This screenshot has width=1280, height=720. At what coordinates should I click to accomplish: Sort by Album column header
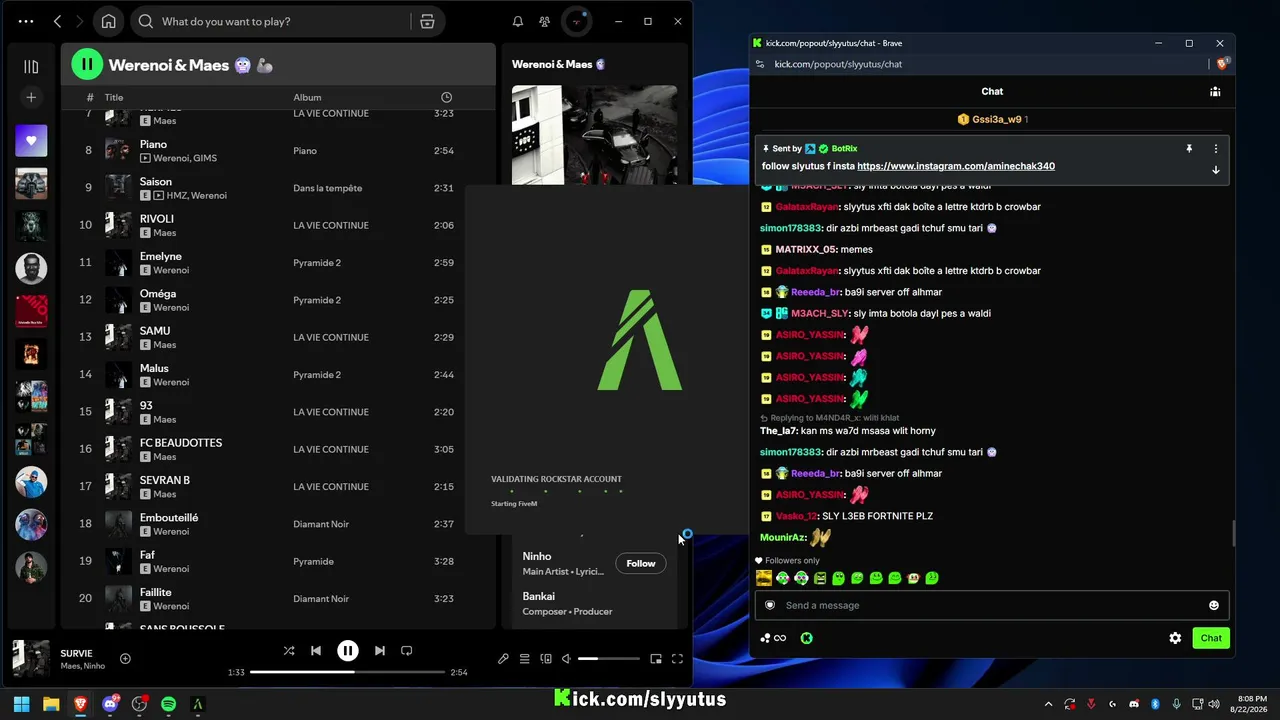click(x=307, y=97)
